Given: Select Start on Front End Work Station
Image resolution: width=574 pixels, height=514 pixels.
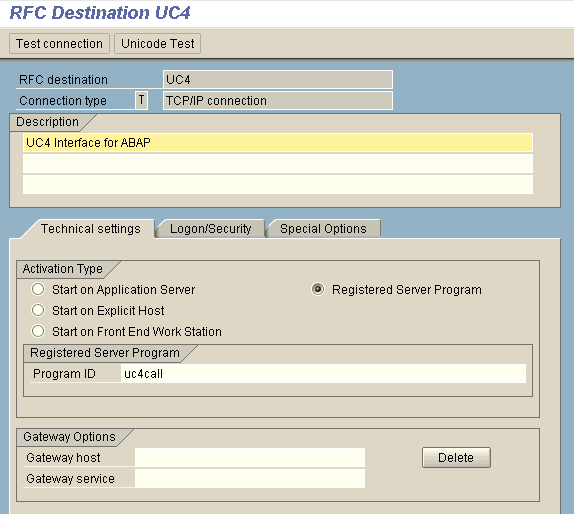Looking at the screenshot, I should (x=38, y=331).
